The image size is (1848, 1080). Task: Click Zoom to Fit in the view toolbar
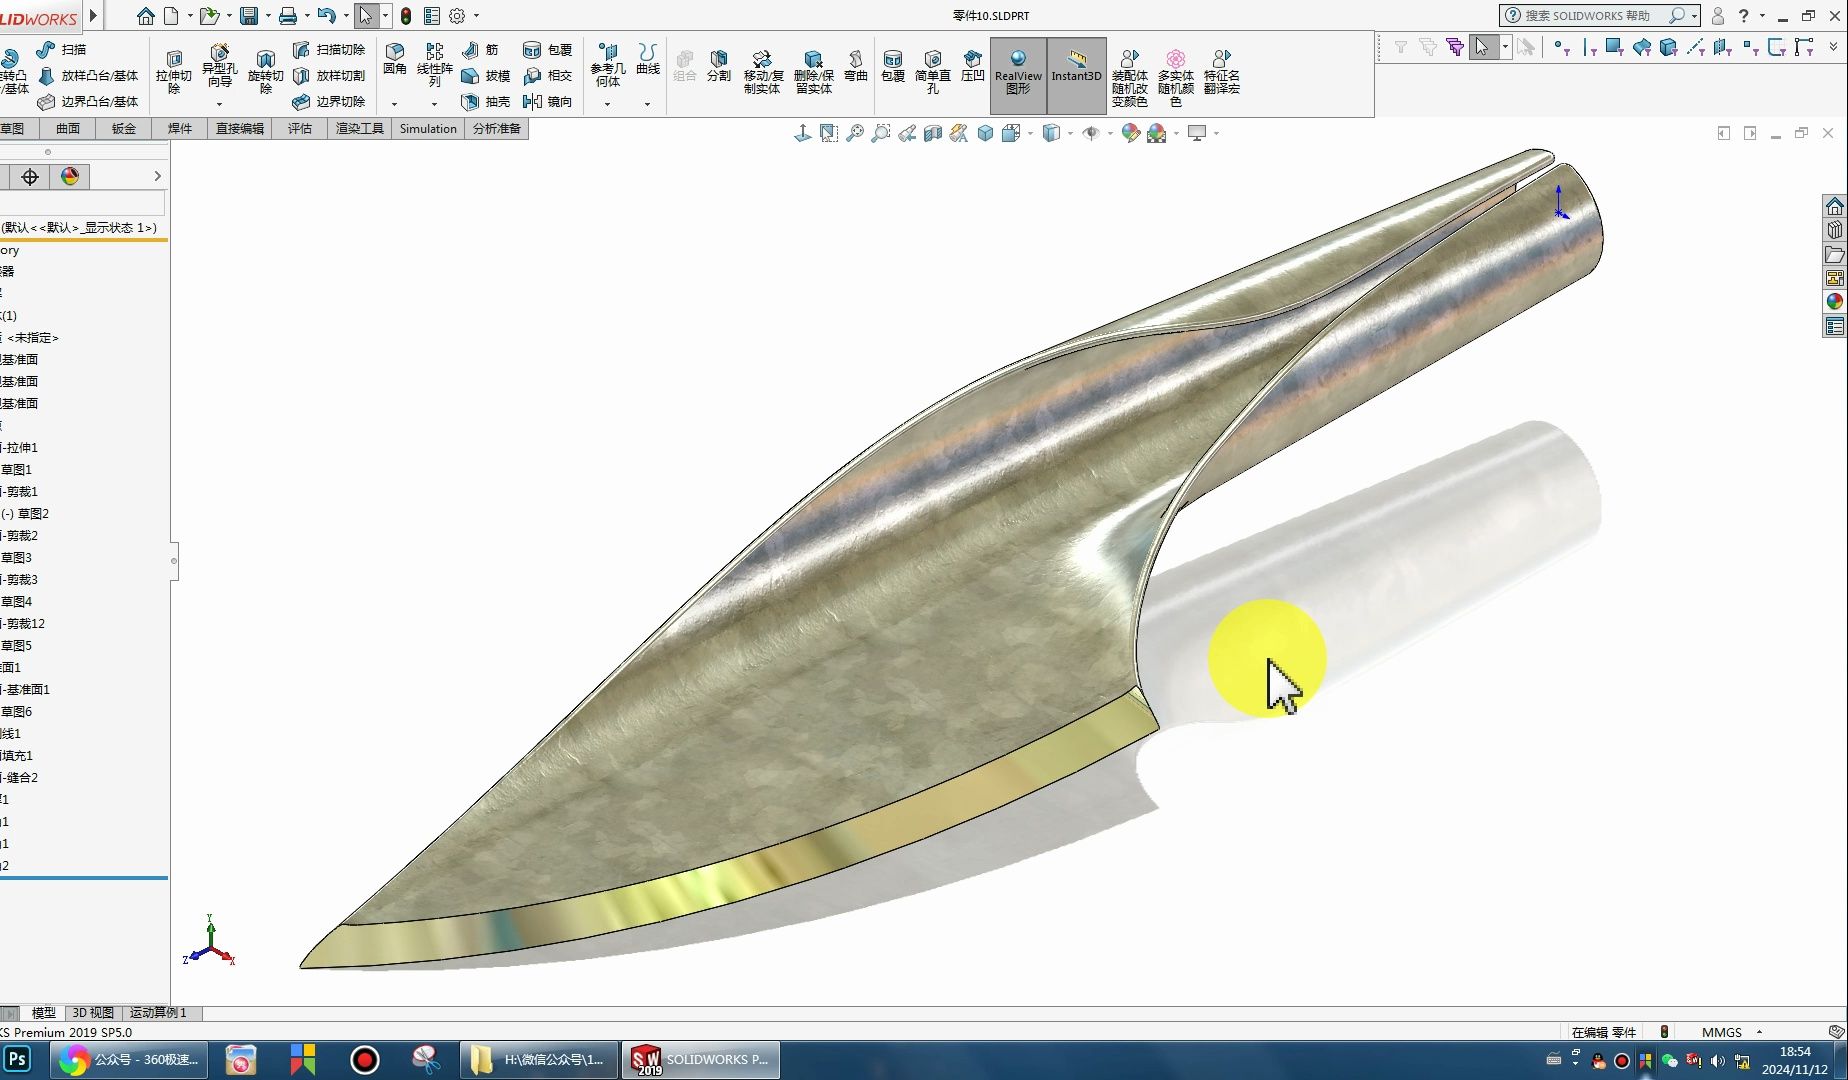(x=854, y=132)
